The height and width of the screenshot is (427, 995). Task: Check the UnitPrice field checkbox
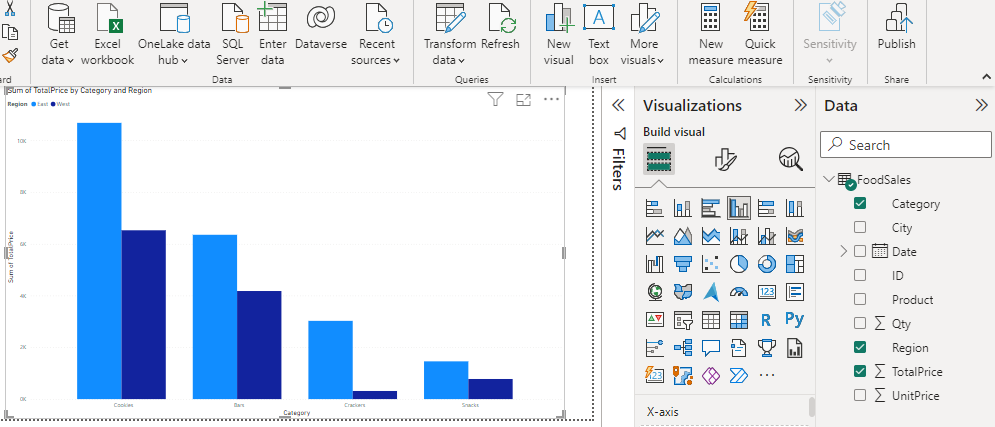pos(860,395)
